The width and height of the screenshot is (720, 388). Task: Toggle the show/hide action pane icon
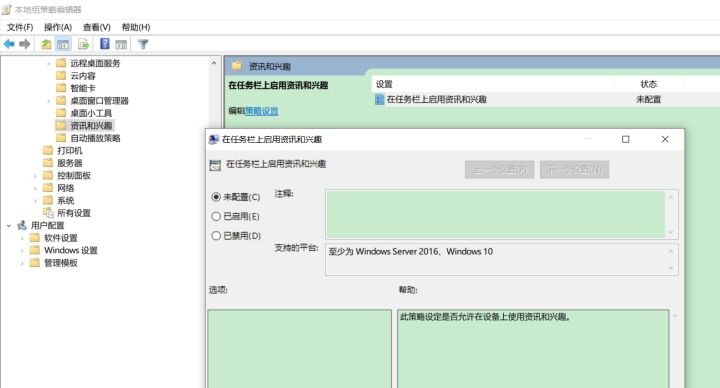121,44
